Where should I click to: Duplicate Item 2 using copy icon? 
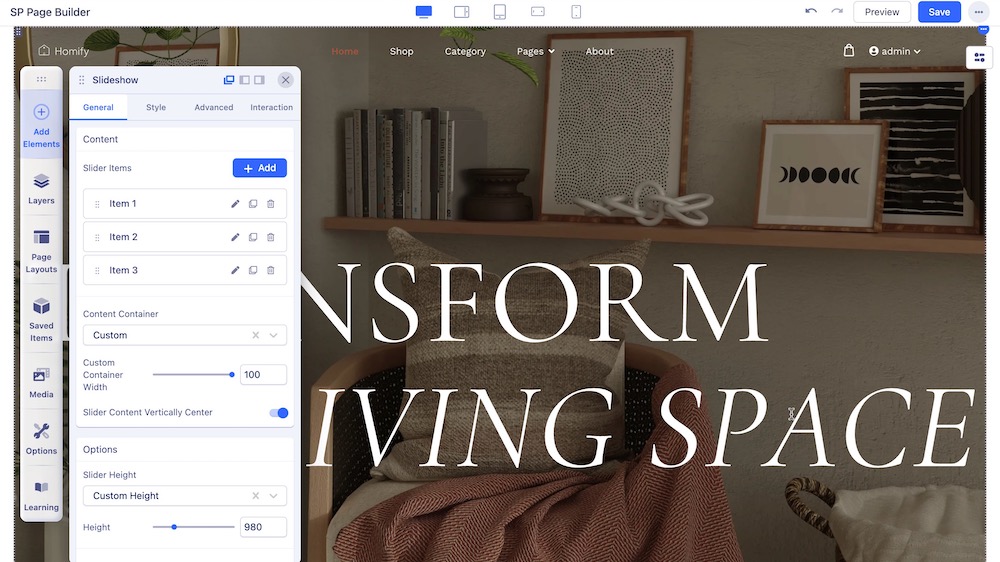coord(253,237)
